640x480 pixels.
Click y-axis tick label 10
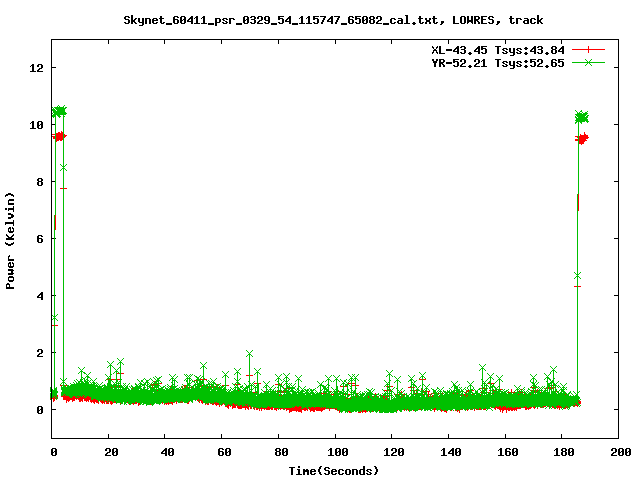(36, 125)
